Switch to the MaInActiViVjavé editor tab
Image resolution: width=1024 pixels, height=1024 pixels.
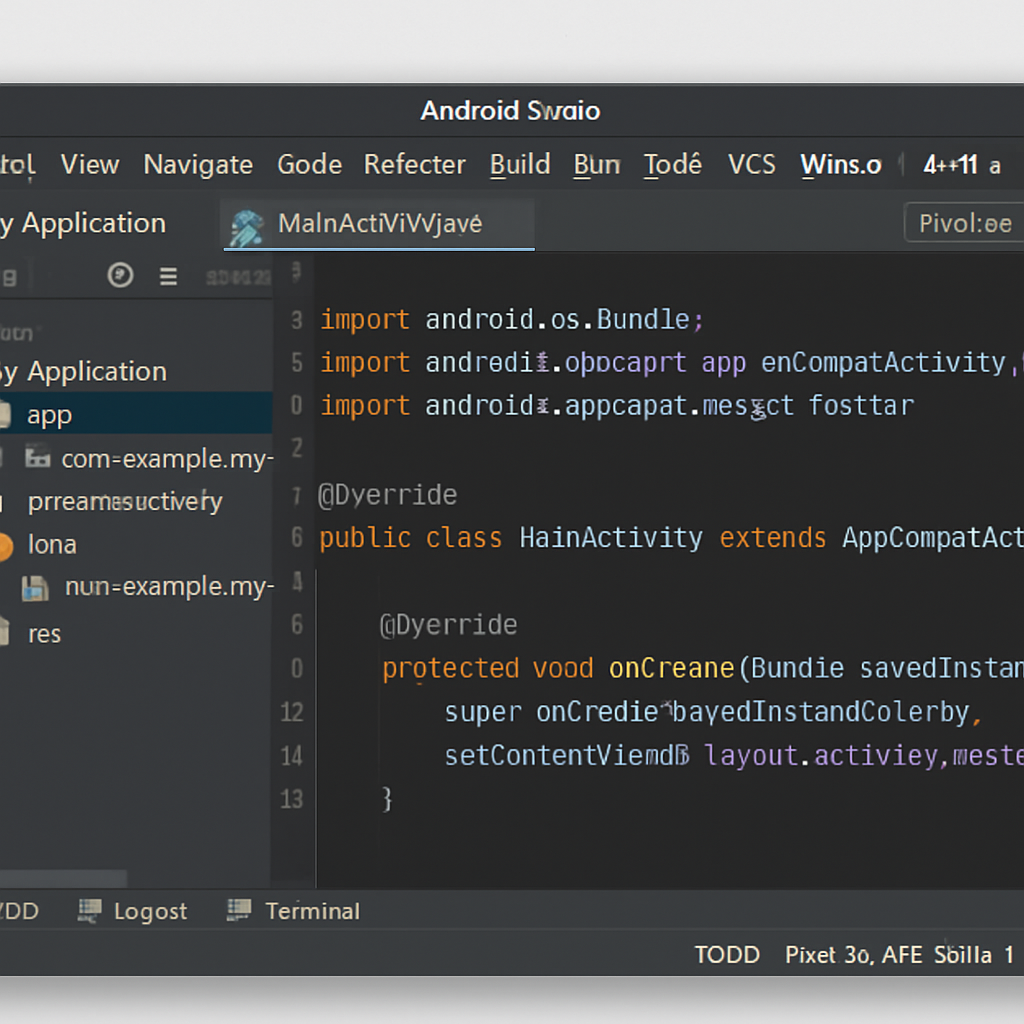pos(379,224)
